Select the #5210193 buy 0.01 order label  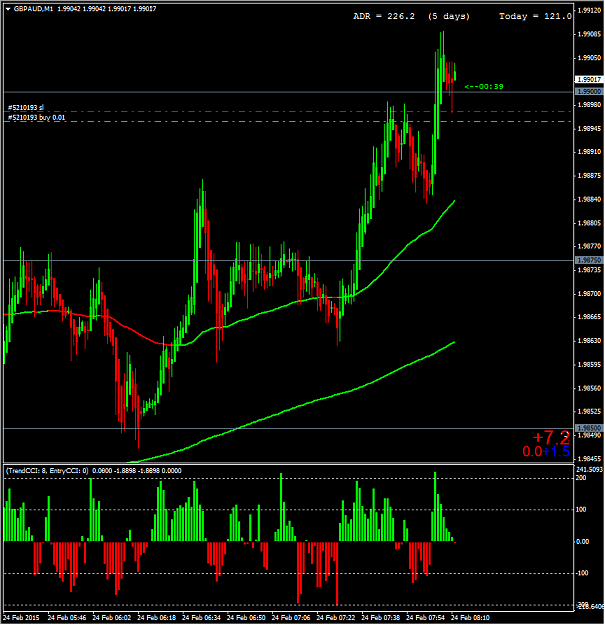click(36, 118)
